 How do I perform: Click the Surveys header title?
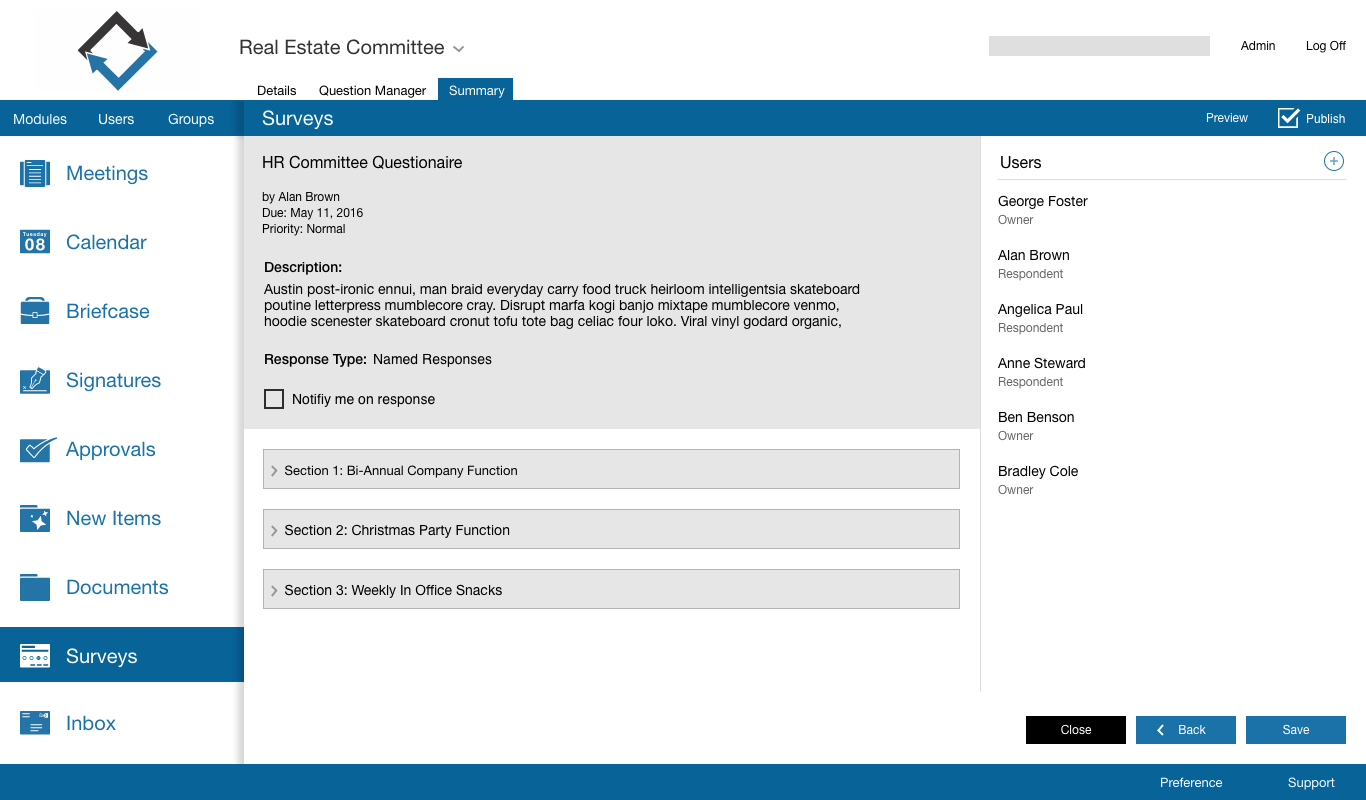(x=297, y=118)
